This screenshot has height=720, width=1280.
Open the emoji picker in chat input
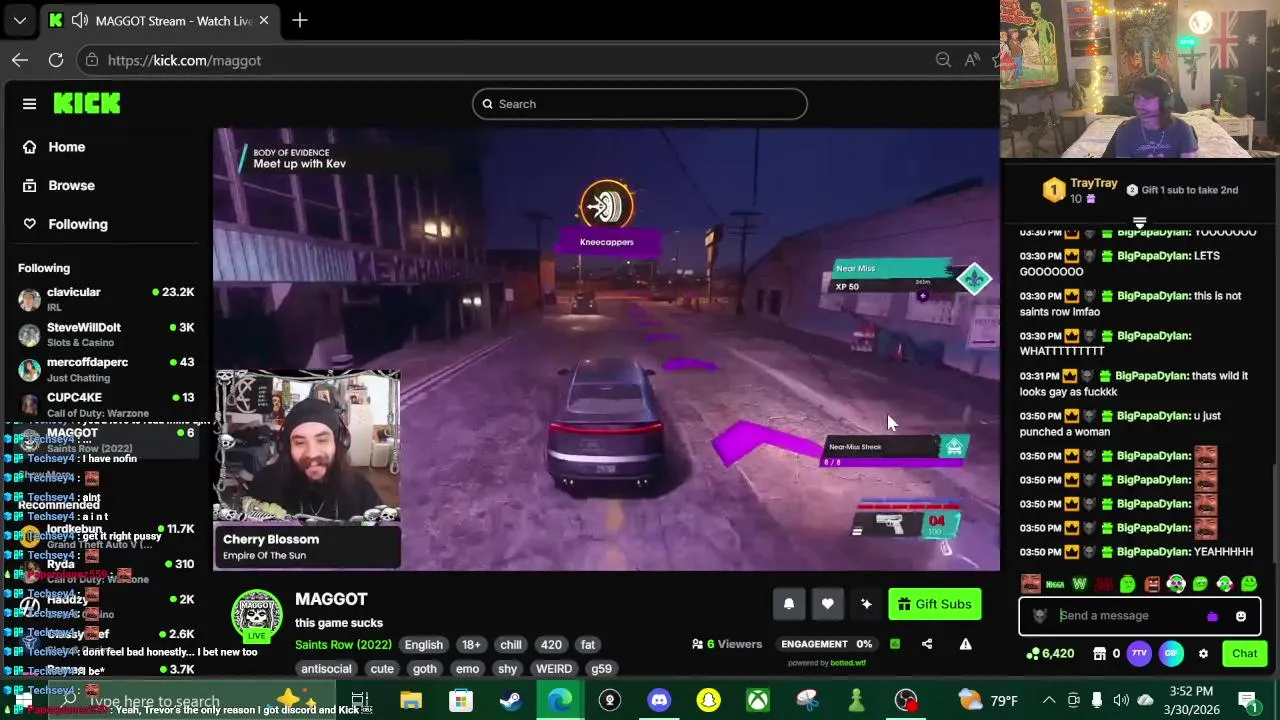(x=1241, y=616)
